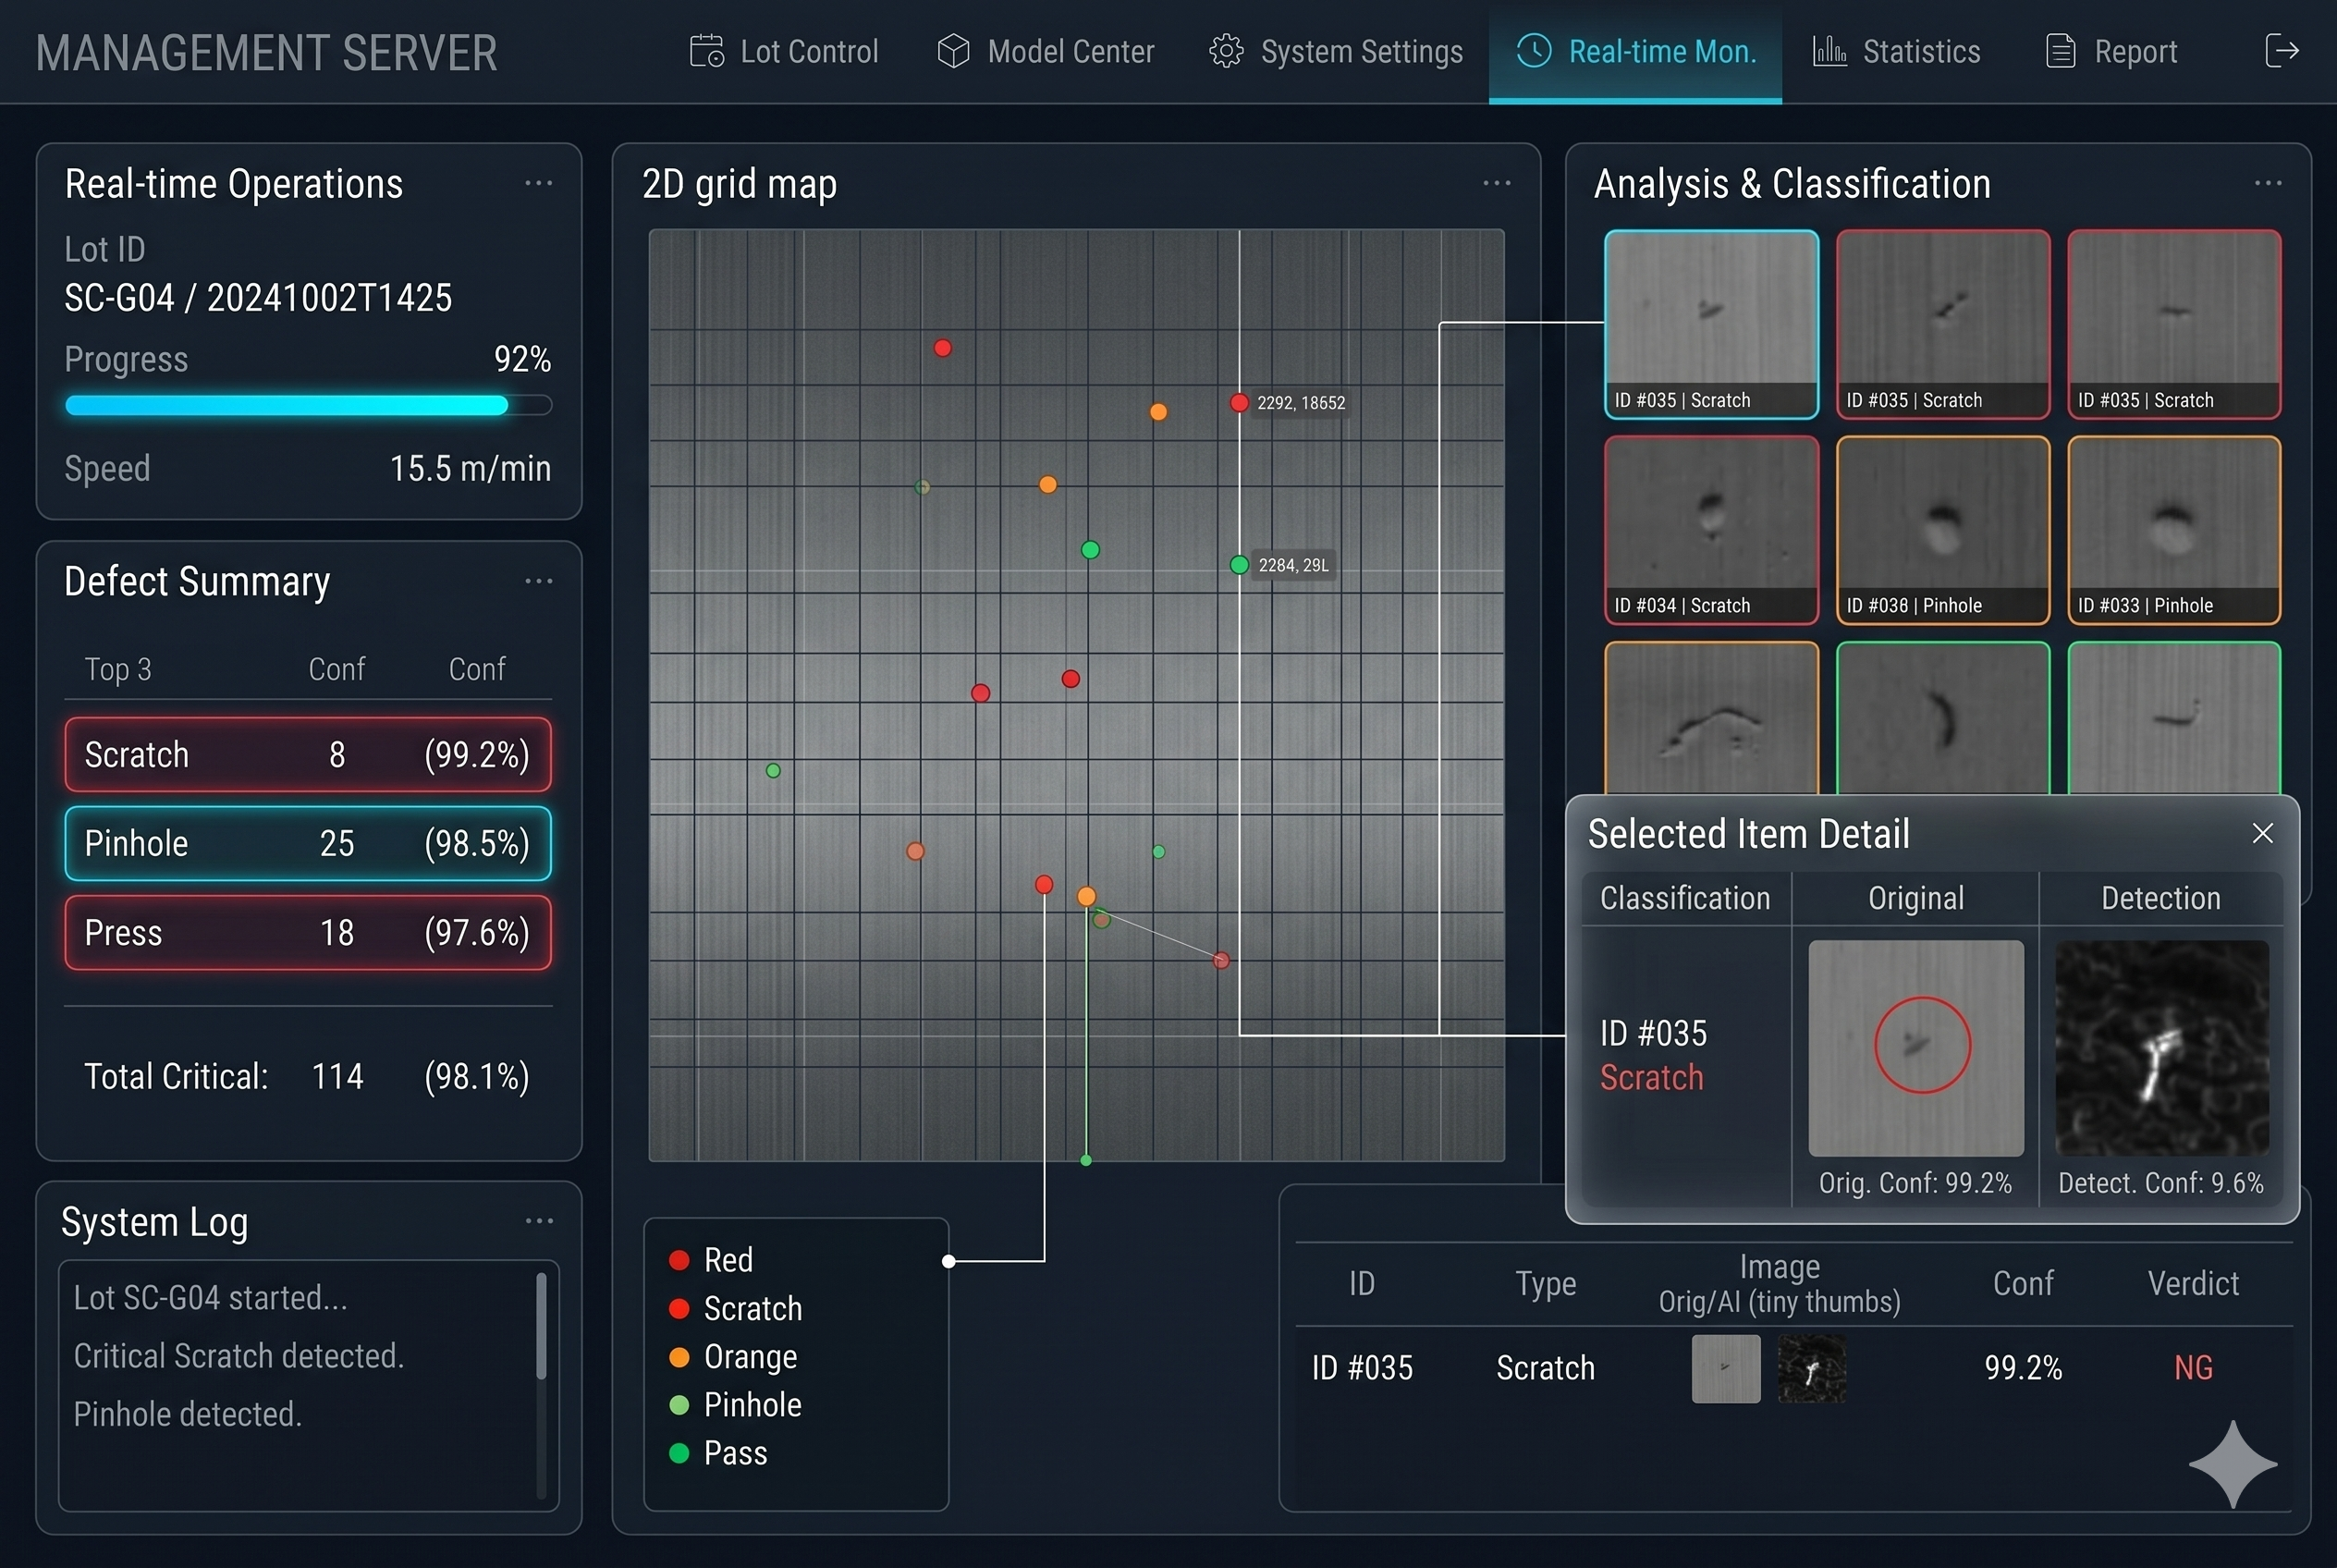Image resolution: width=2337 pixels, height=1568 pixels.
Task: Close the Selected Item Detail popup
Action: (2262, 833)
